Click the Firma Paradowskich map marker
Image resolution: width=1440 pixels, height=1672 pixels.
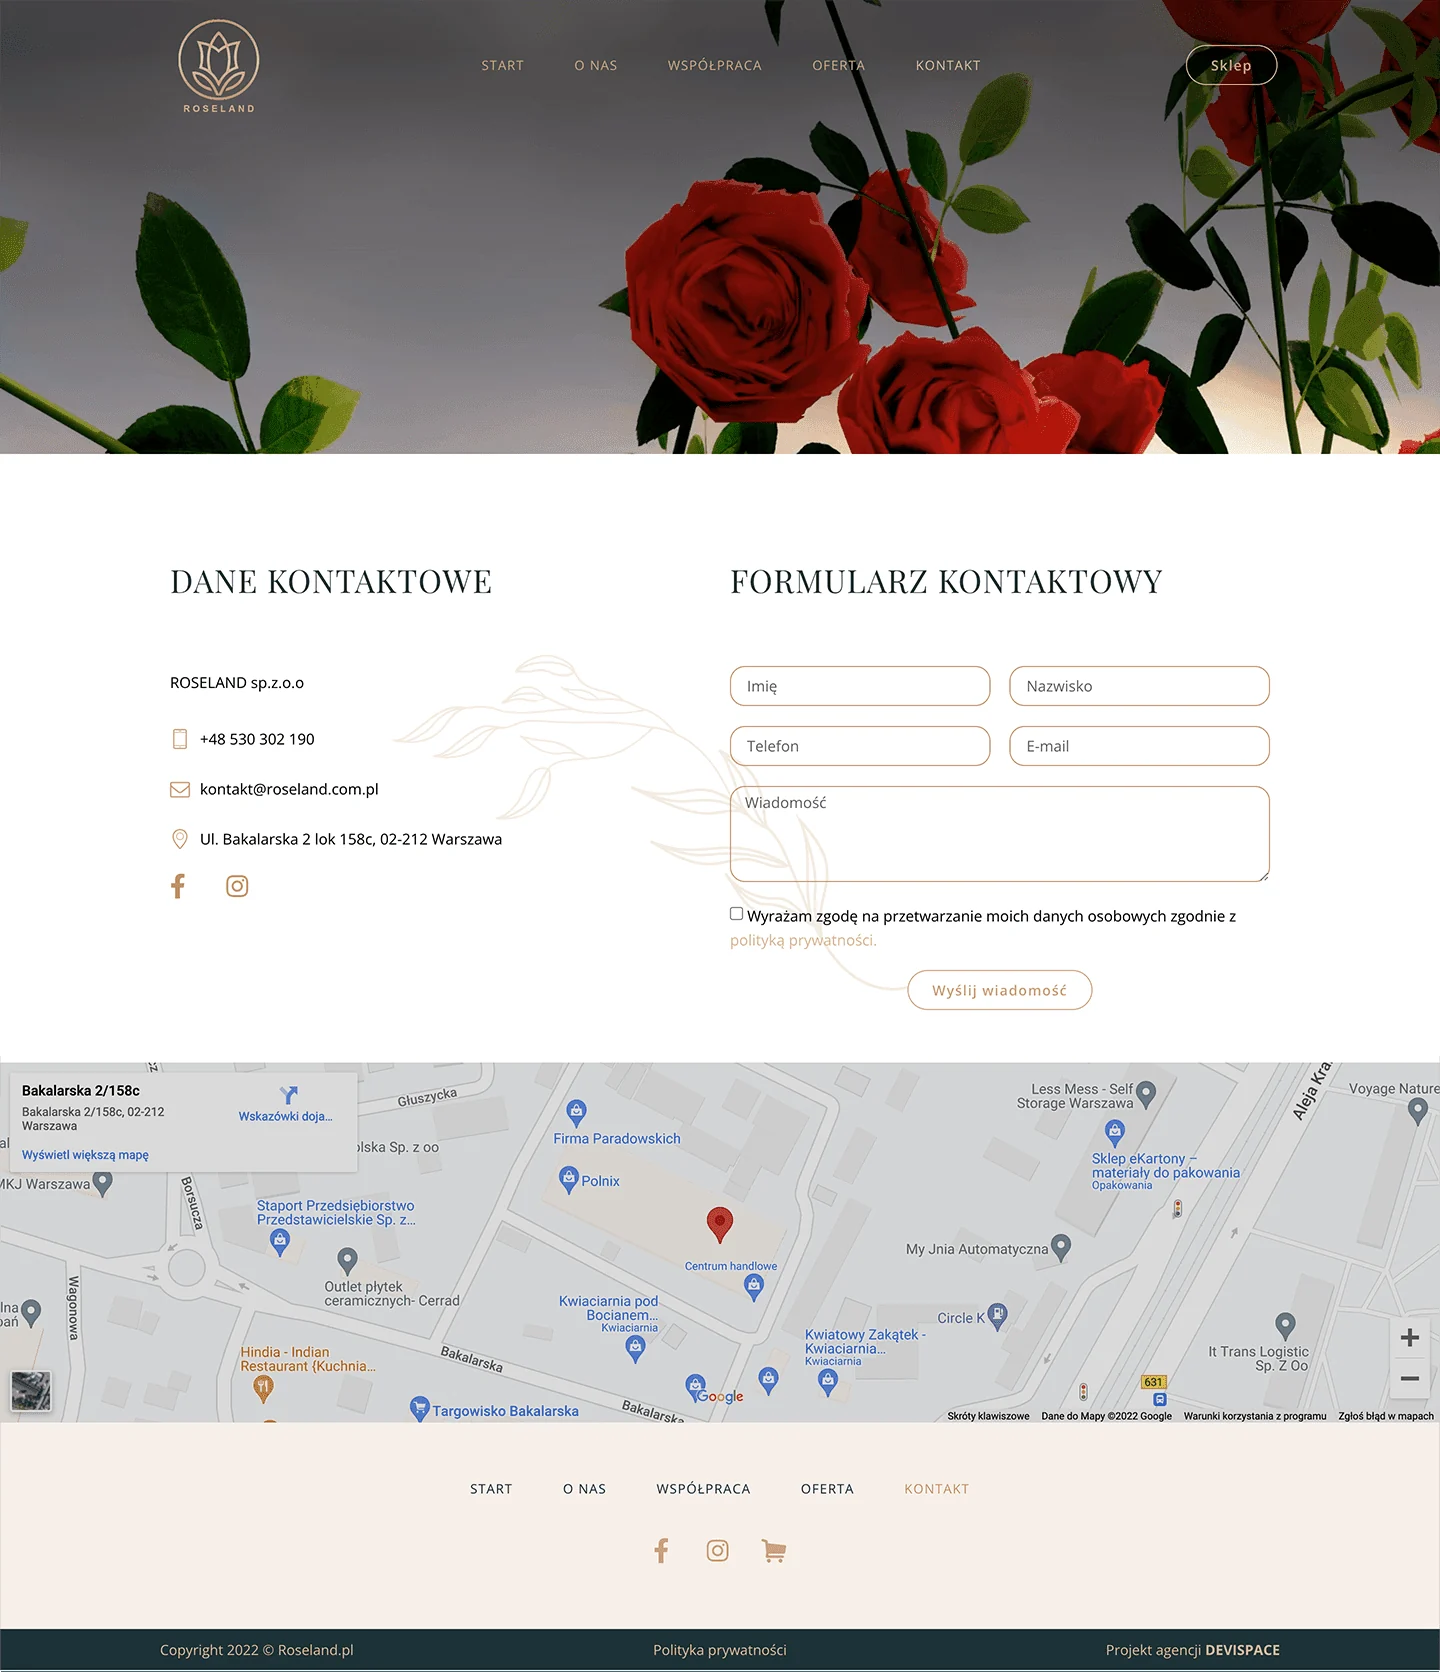[x=576, y=1112]
